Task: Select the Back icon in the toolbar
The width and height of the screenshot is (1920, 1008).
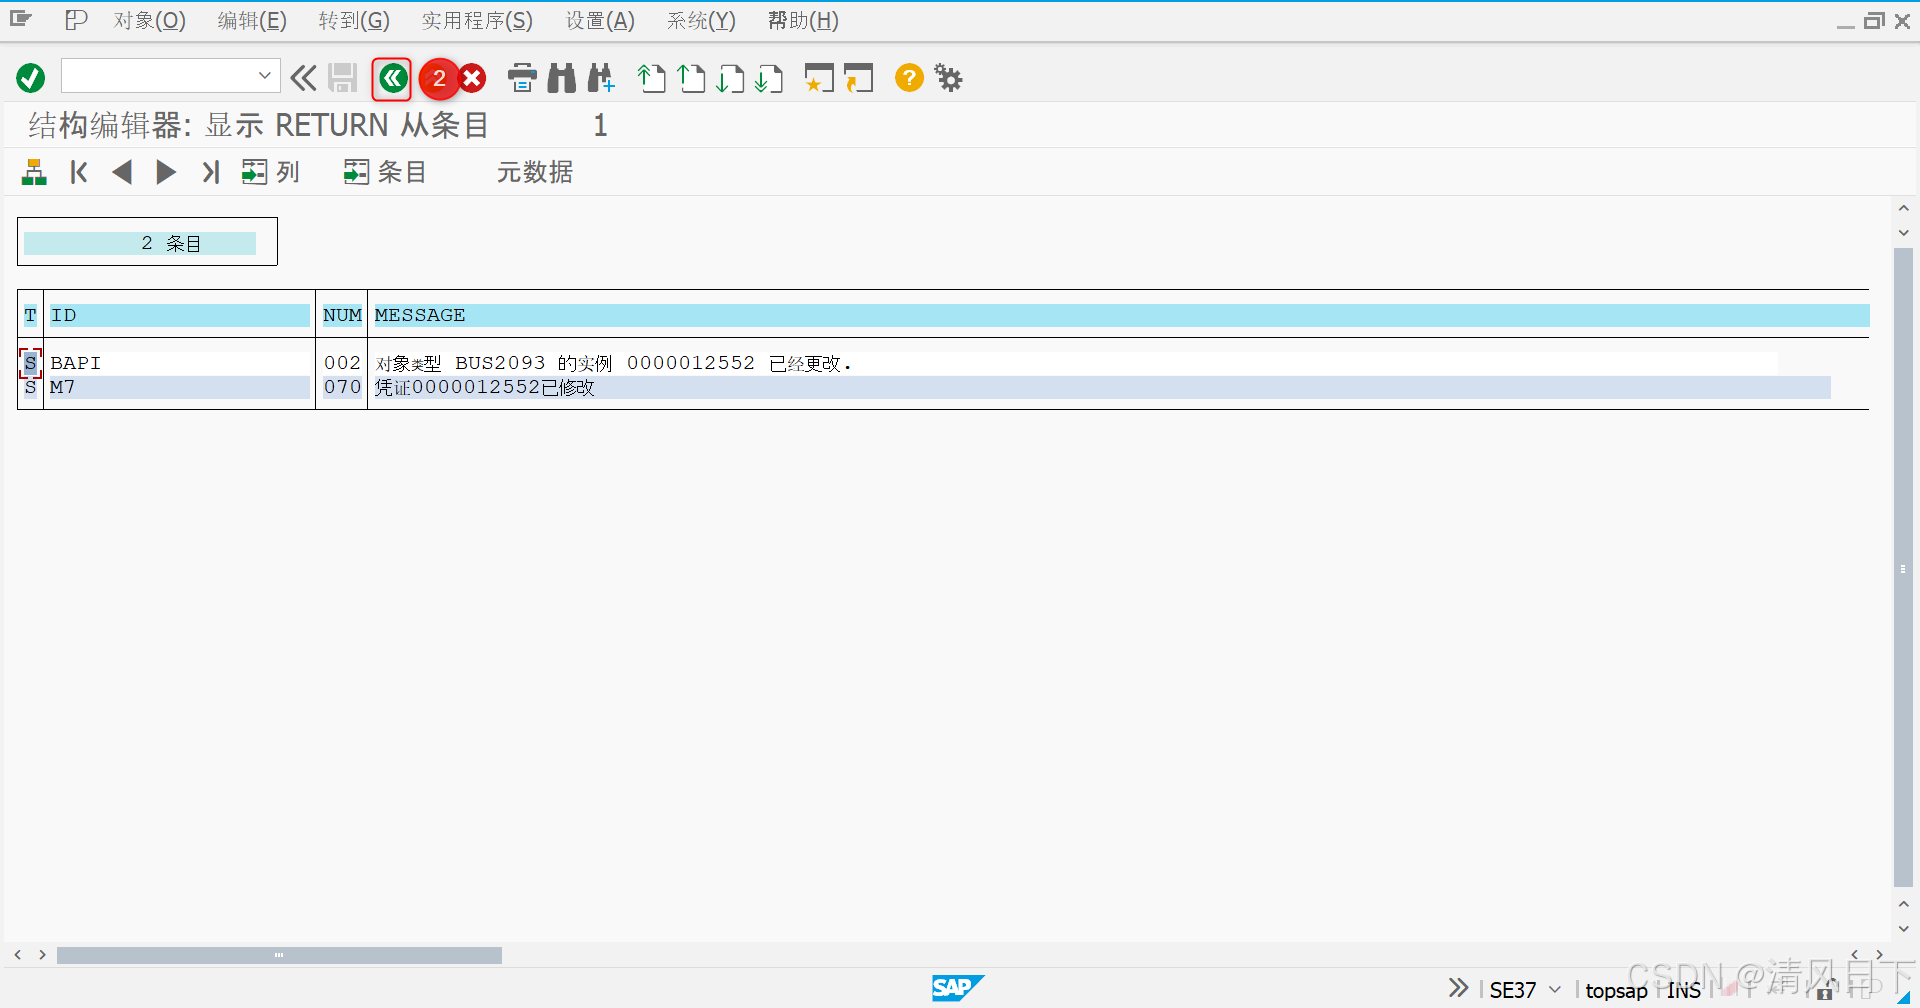Action: coord(391,78)
